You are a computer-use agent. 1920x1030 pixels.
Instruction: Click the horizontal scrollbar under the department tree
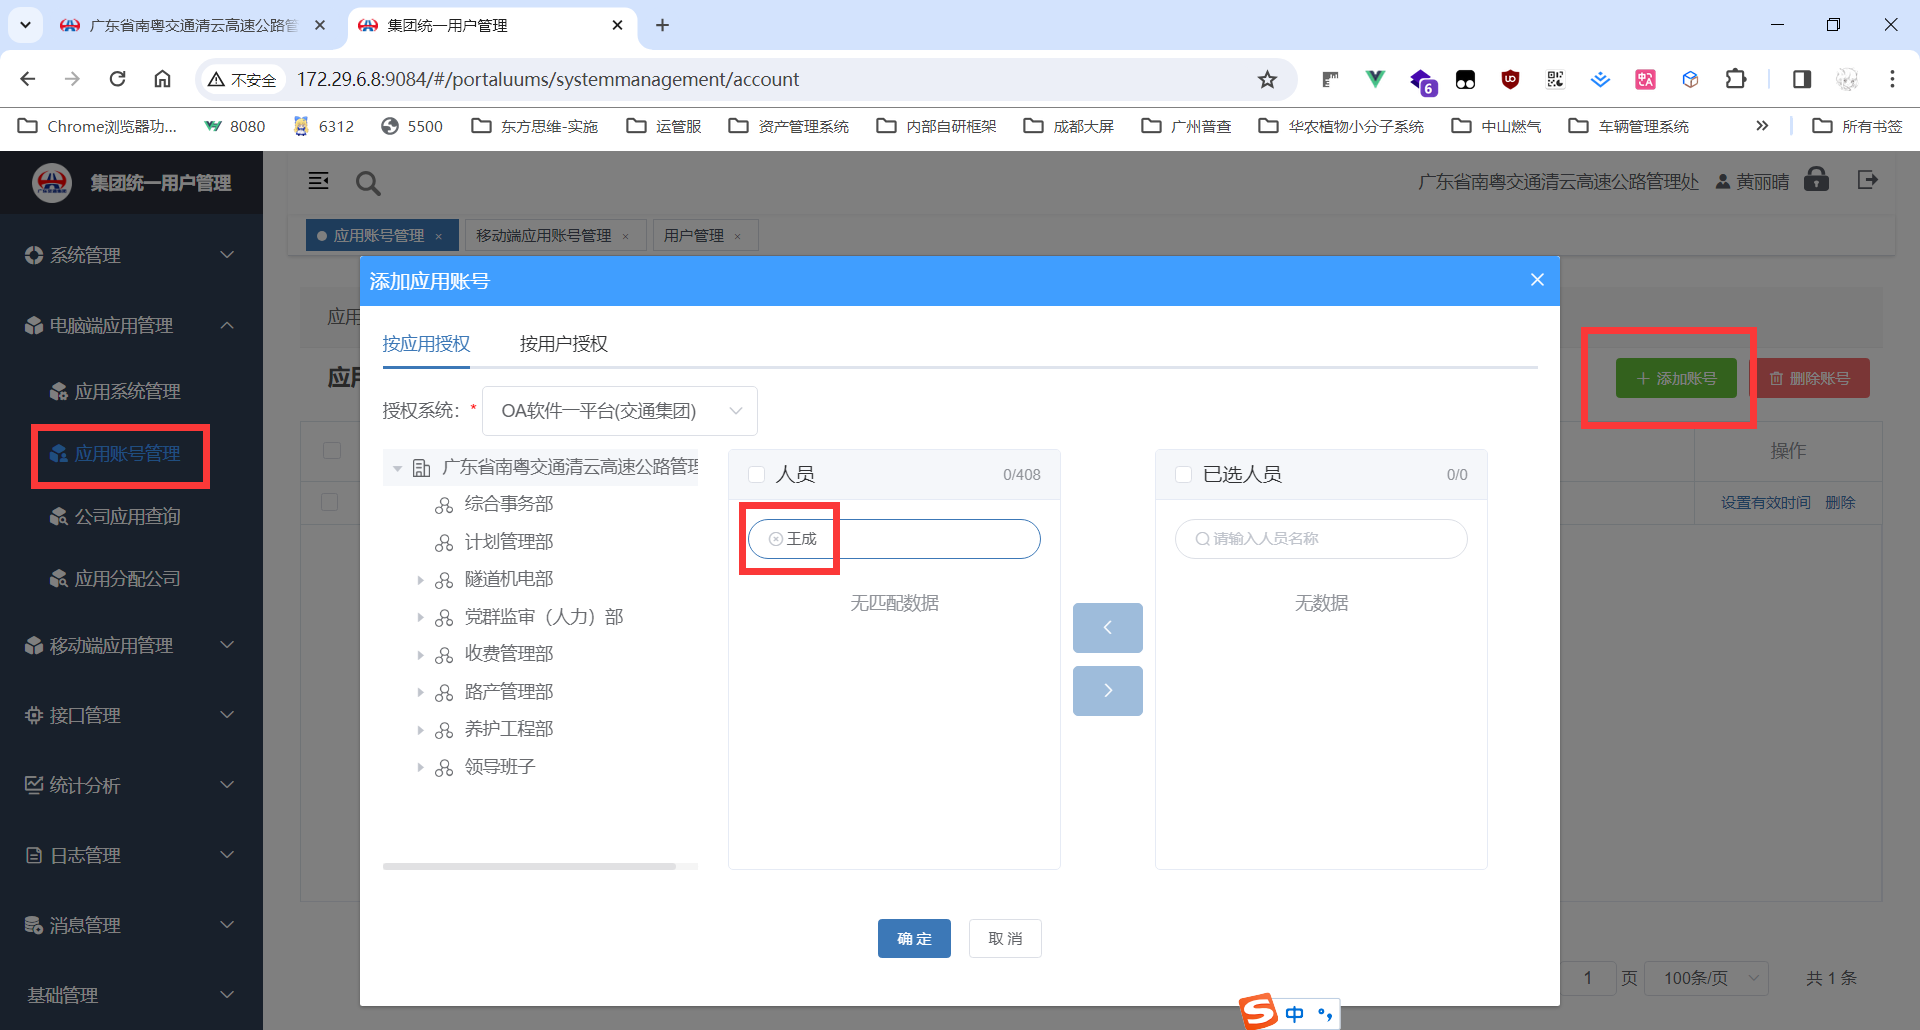coord(529,866)
